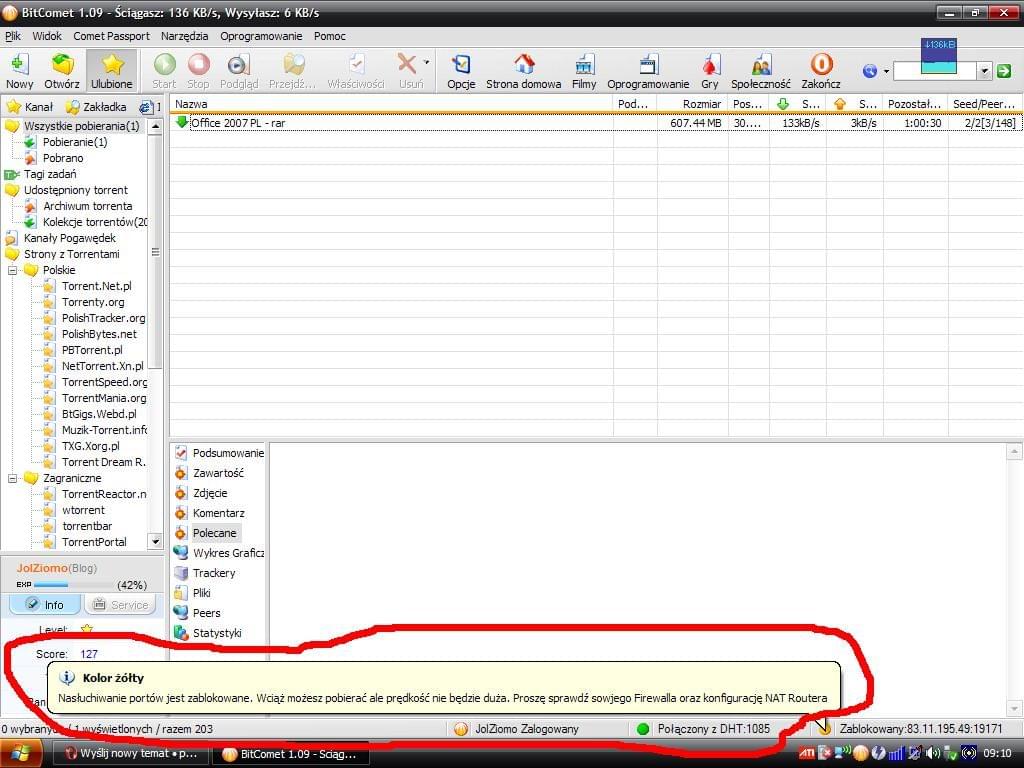The height and width of the screenshot is (768, 1024).
Task: Open Opcje settings icon
Action: tap(461, 71)
